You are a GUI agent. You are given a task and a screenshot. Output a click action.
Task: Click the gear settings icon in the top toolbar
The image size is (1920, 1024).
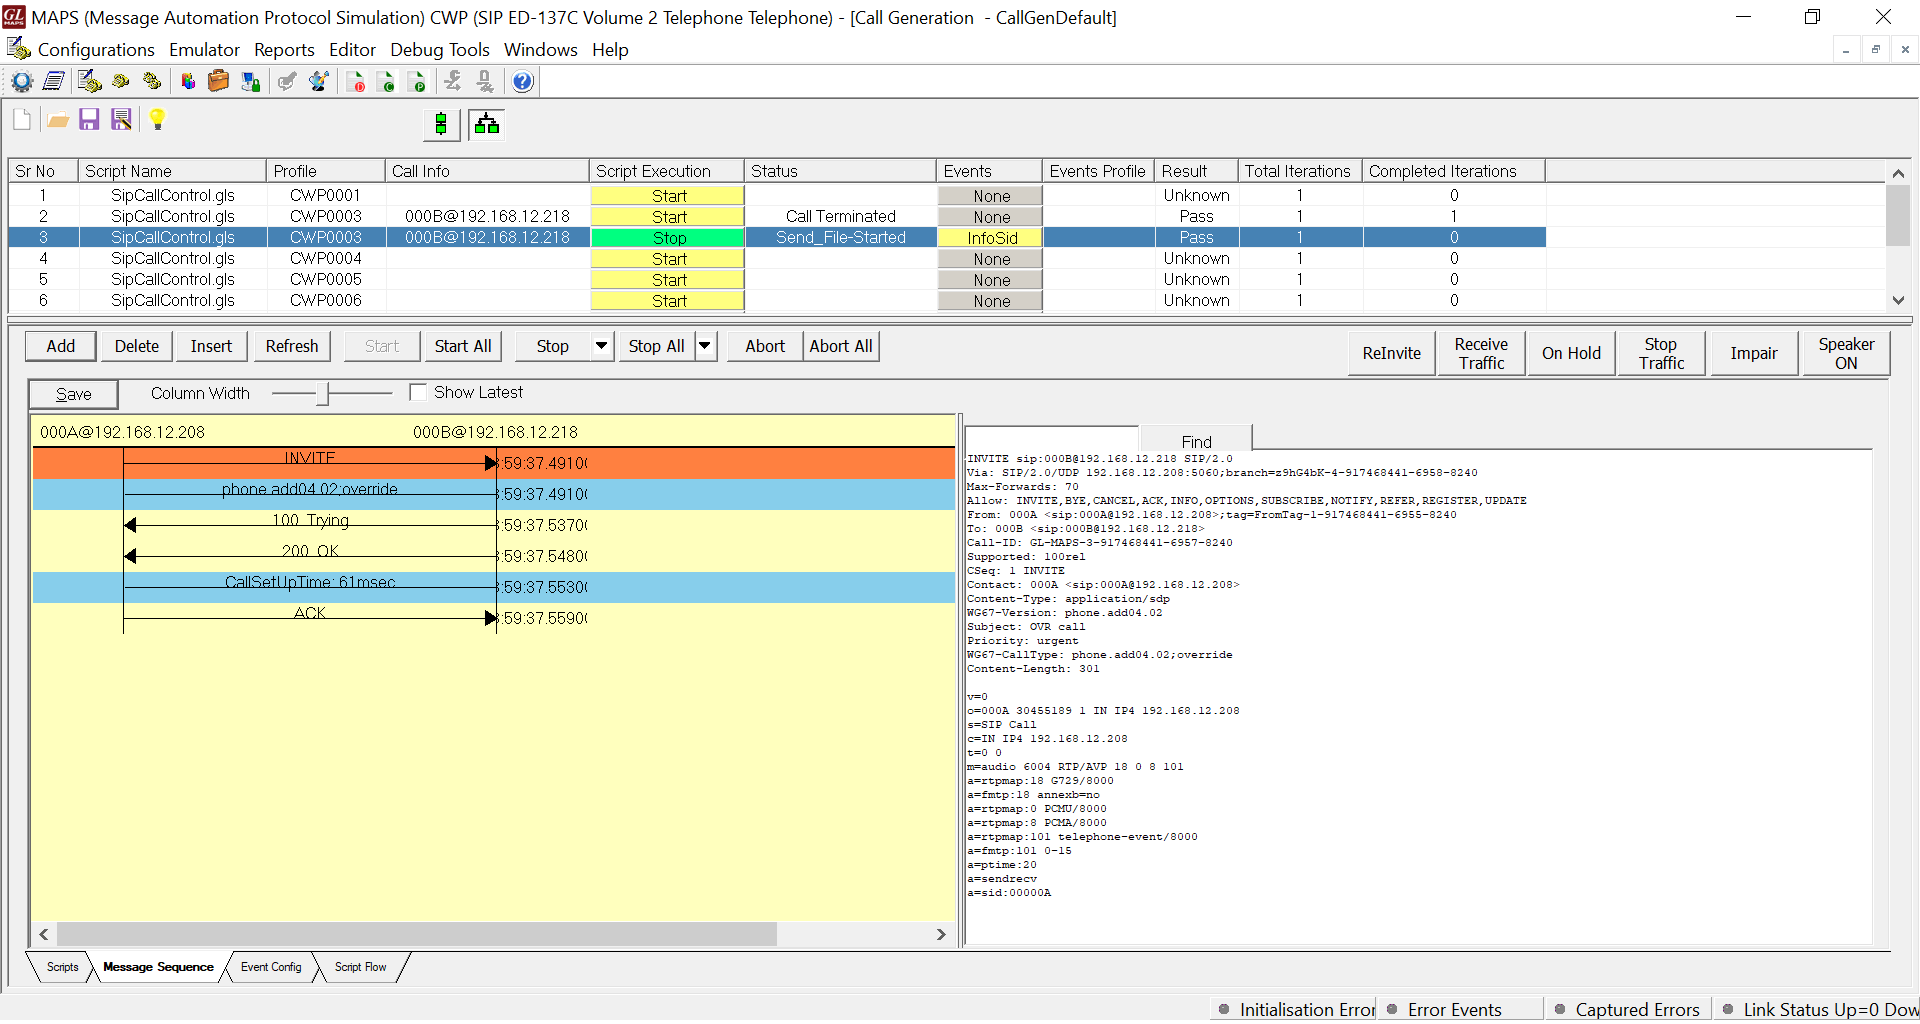pyautogui.click(x=22, y=82)
